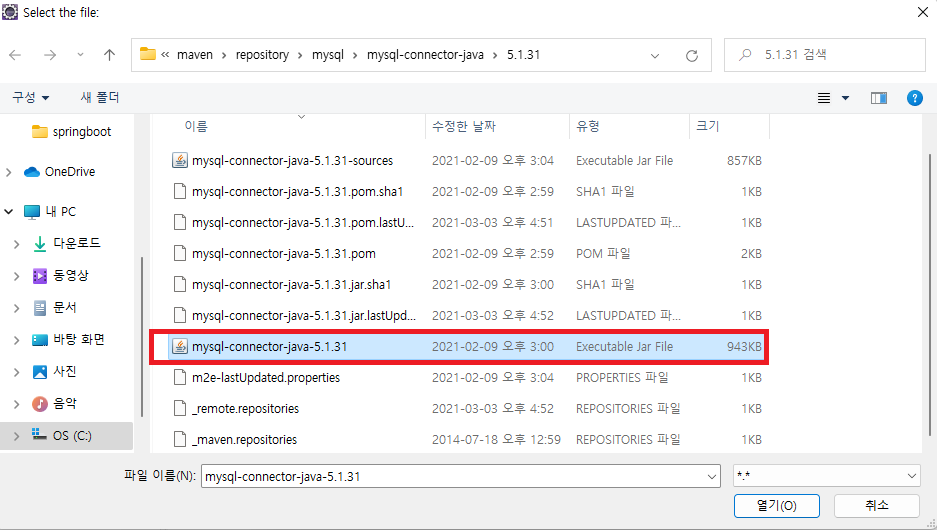This screenshot has width=937, height=530.
Task: Toggle the preview pane icon
Action: click(878, 98)
